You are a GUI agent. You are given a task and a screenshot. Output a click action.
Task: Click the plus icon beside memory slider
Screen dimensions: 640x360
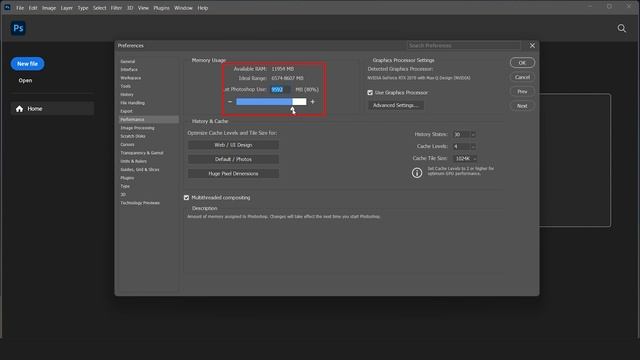(313, 102)
